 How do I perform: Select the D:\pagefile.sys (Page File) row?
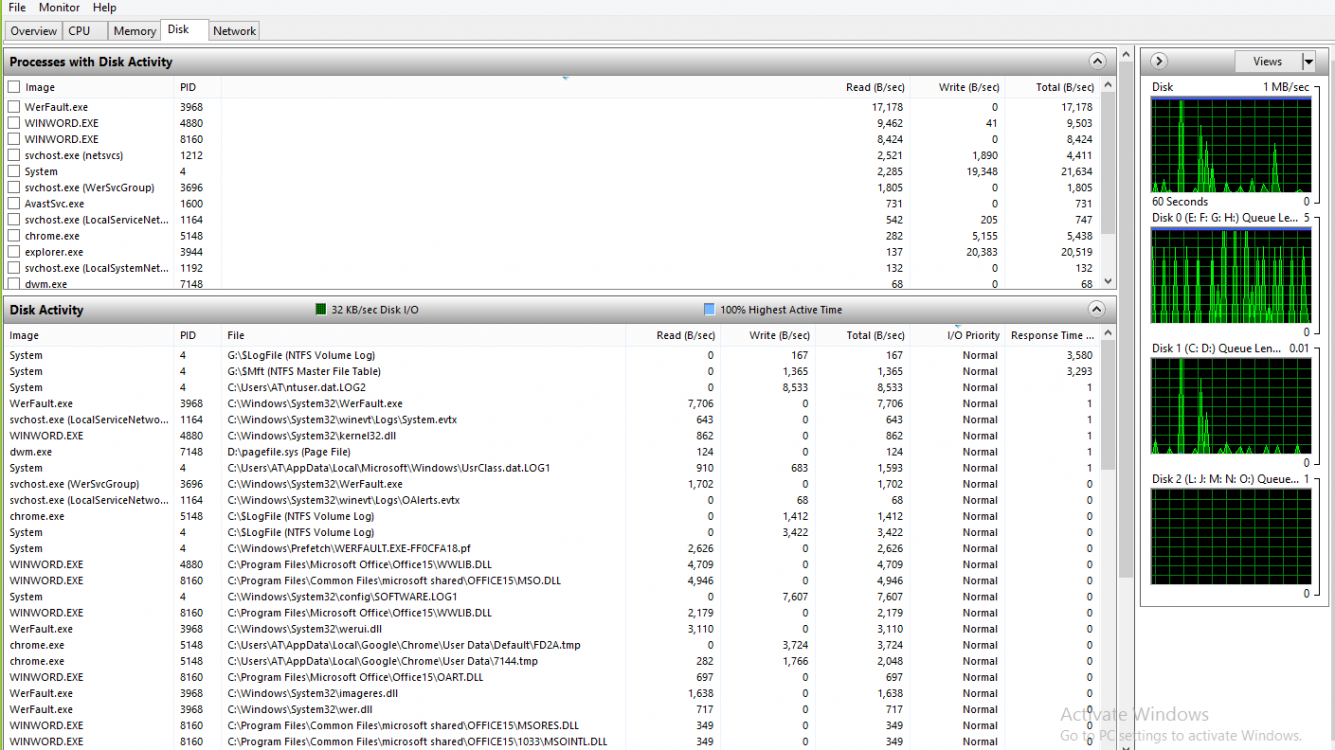(552, 452)
